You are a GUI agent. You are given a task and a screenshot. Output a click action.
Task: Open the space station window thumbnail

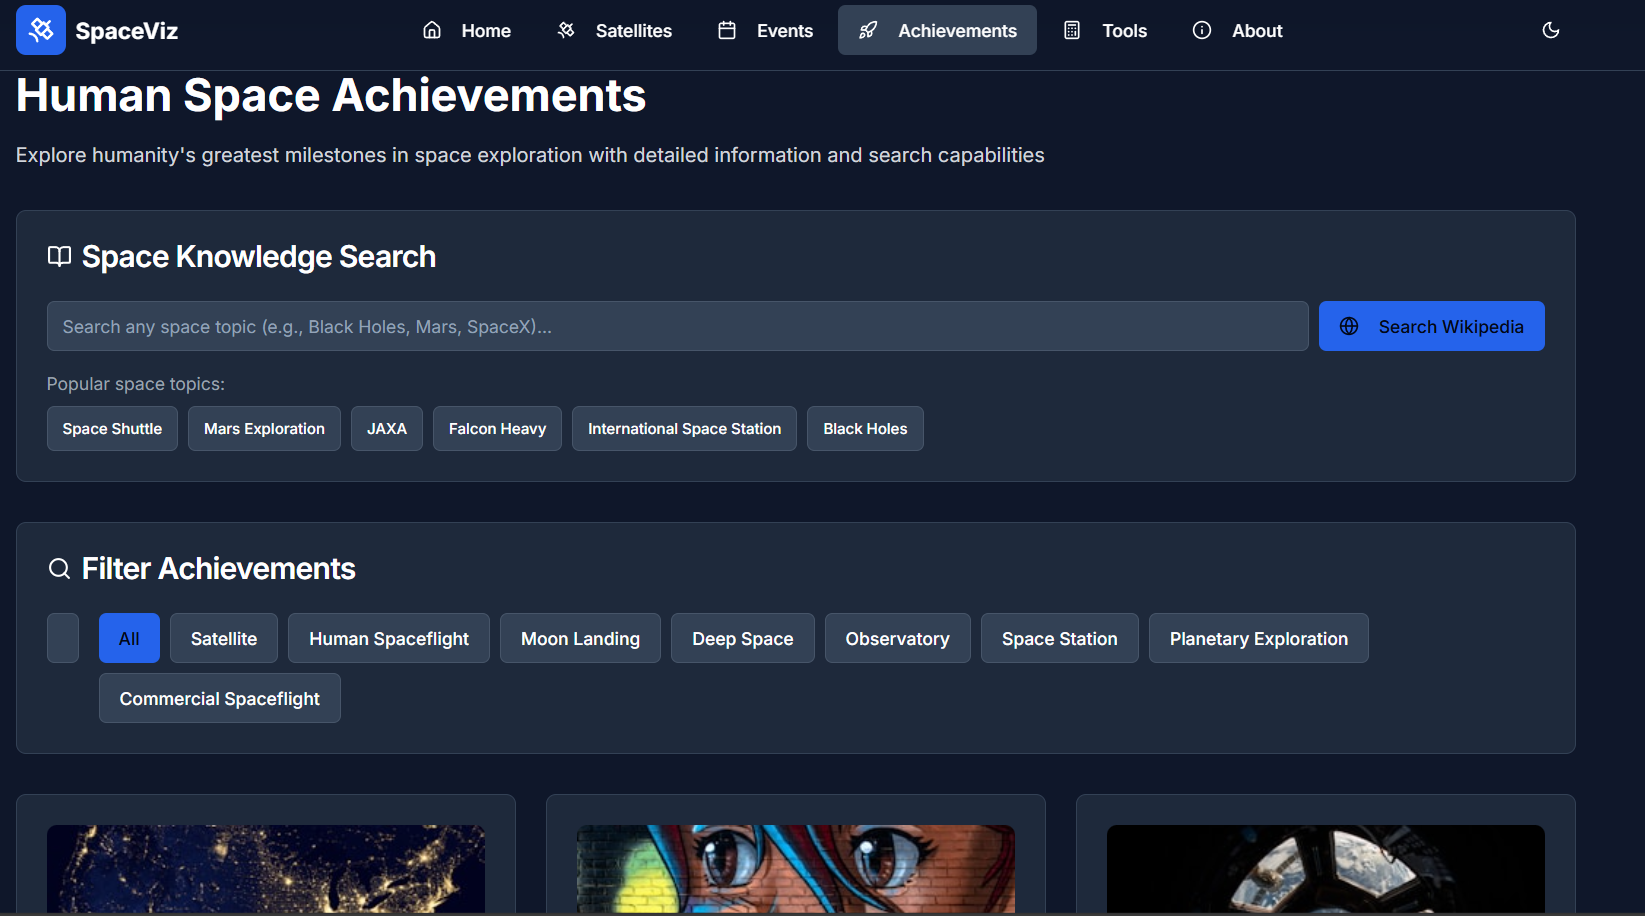(x=1326, y=868)
